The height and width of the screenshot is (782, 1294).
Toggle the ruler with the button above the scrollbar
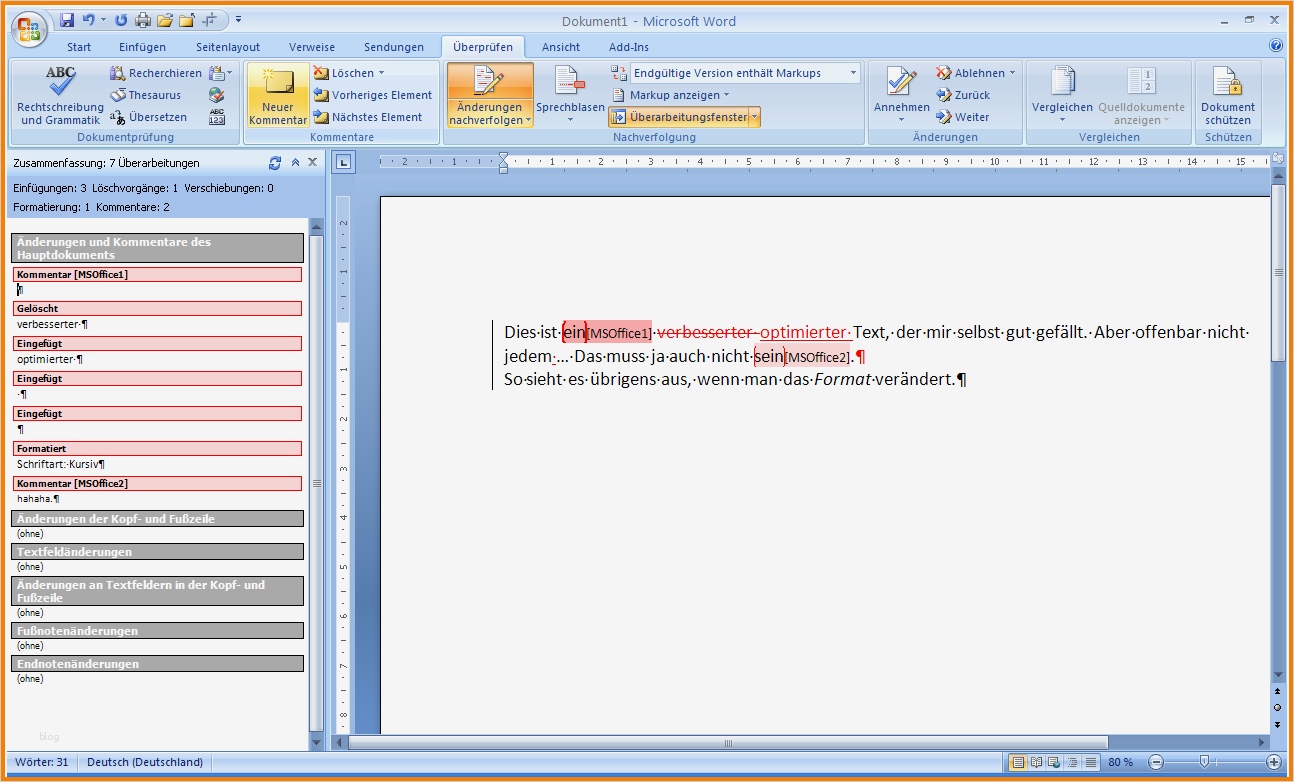click(1277, 160)
